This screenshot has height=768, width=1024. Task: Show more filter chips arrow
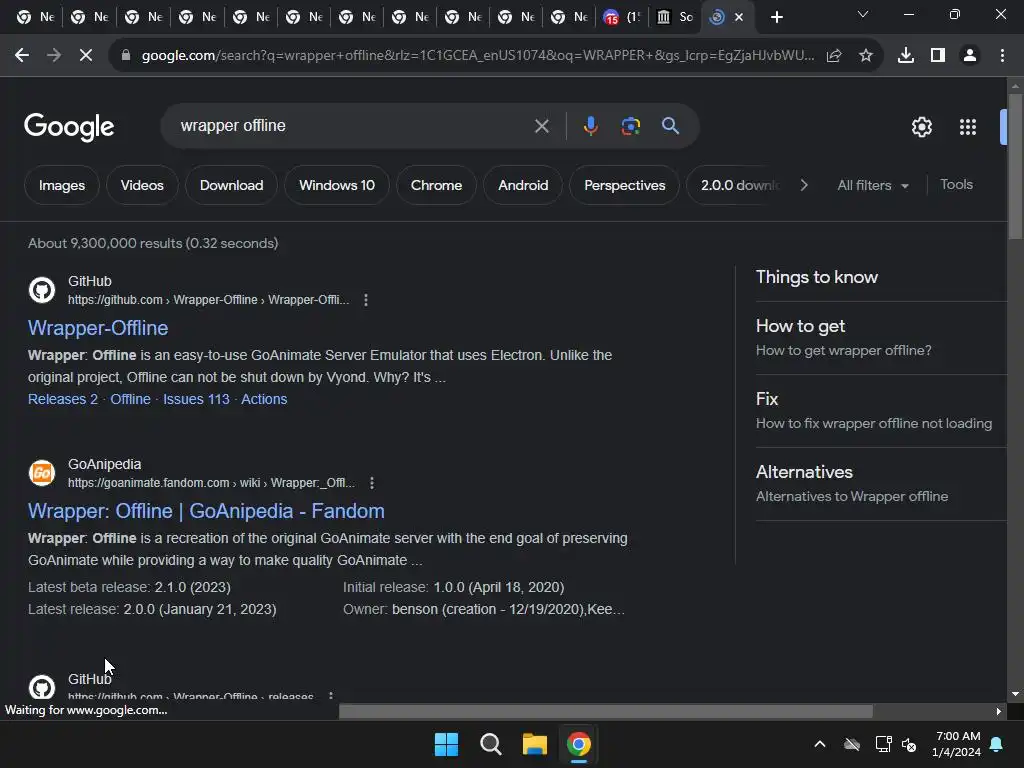coord(804,185)
